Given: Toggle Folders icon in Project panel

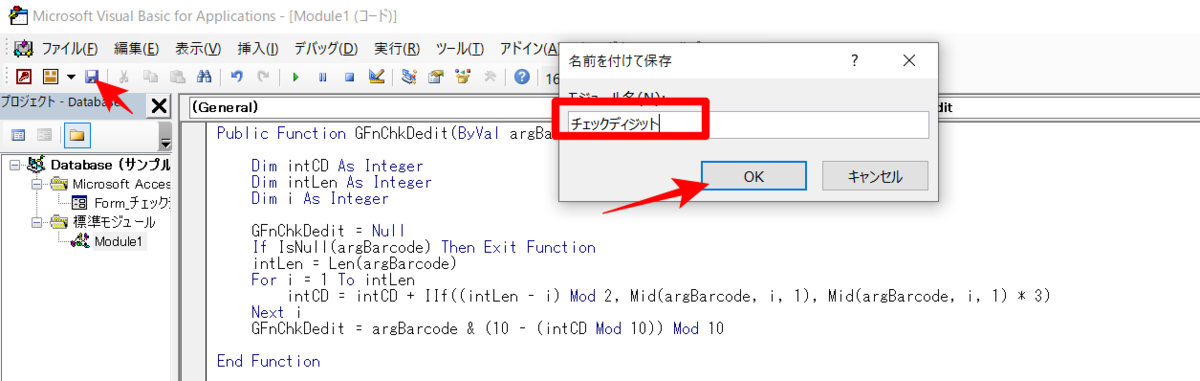Looking at the screenshot, I should 76,135.
